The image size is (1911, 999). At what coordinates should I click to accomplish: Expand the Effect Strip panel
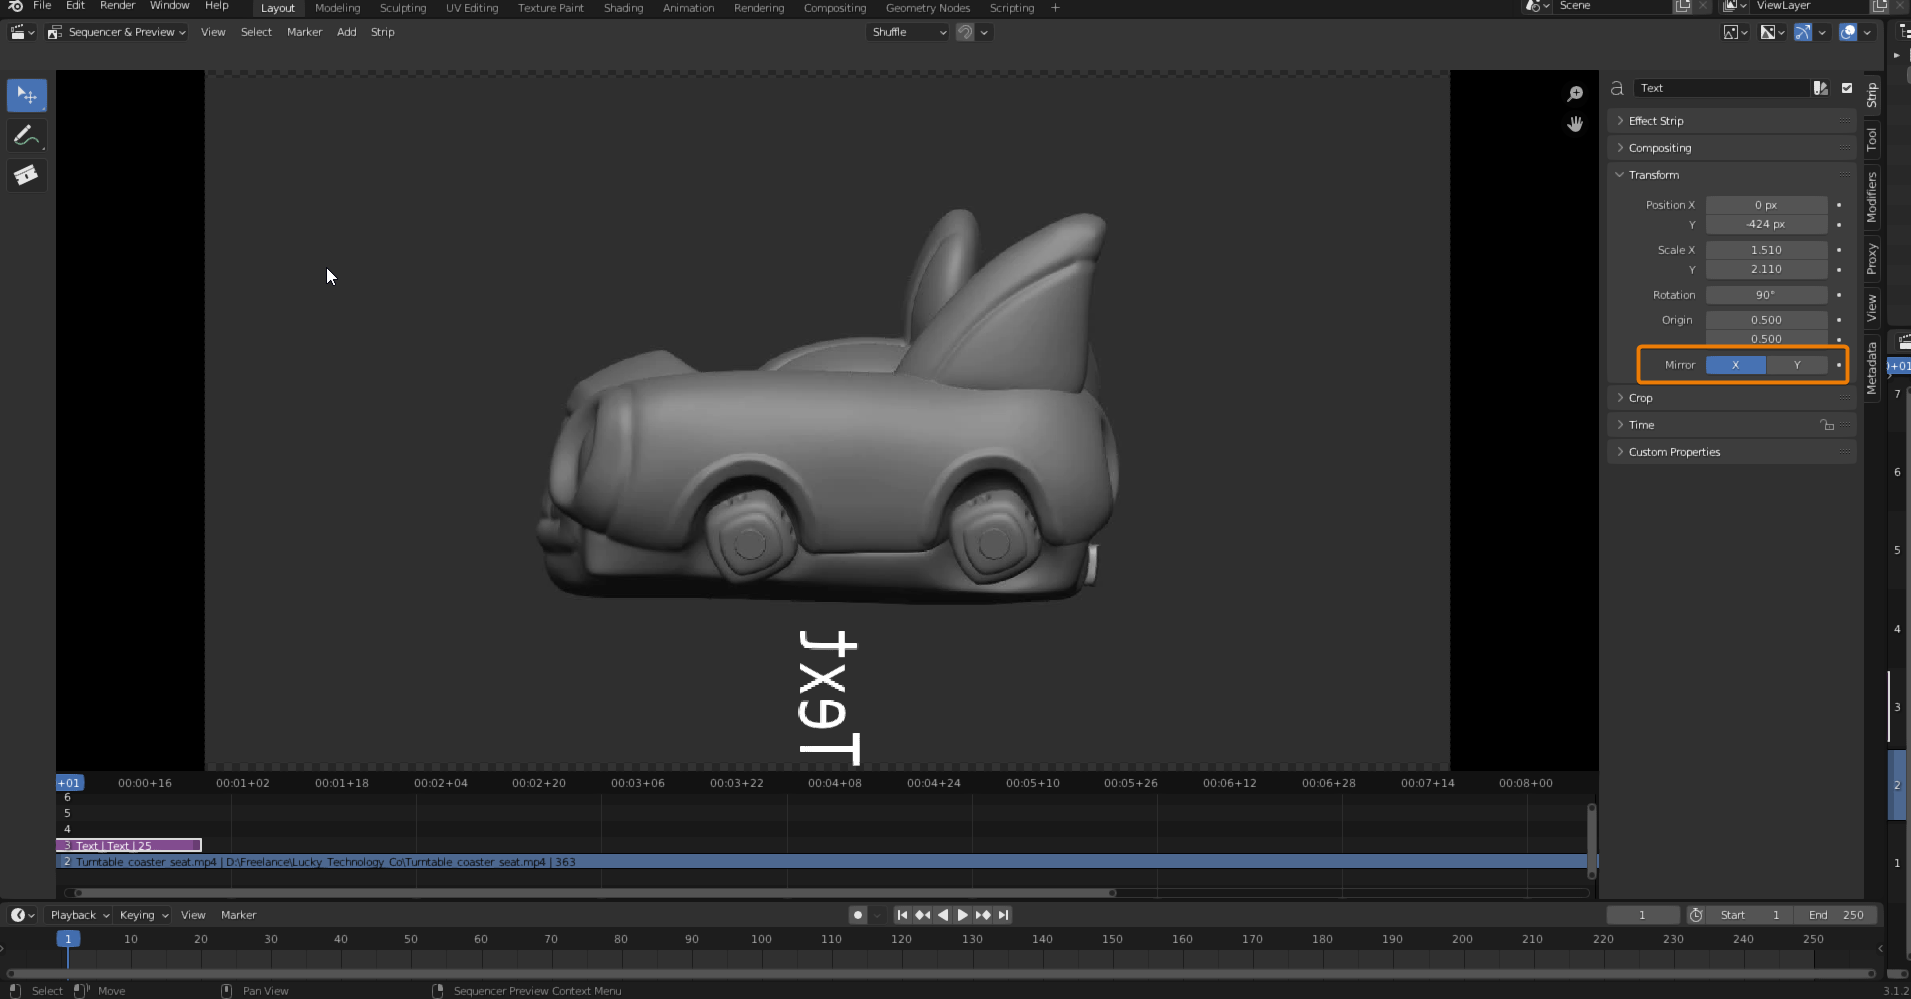tap(1655, 121)
